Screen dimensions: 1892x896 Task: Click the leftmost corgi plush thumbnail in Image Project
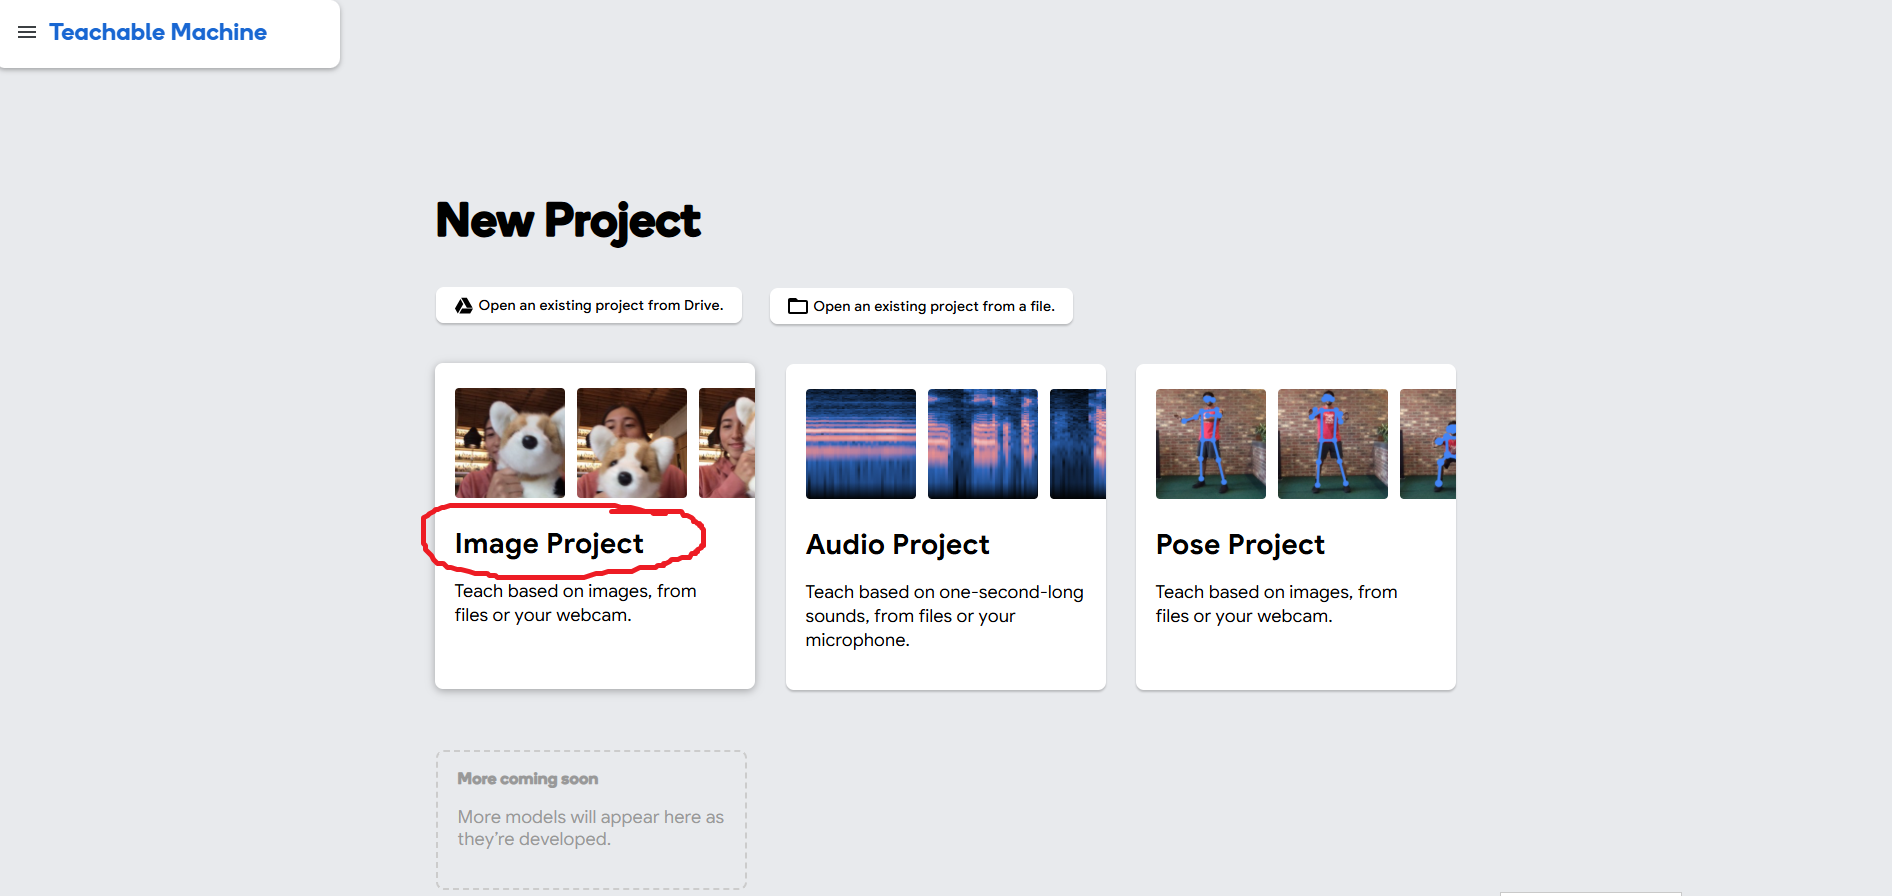click(x=510, y=443)
